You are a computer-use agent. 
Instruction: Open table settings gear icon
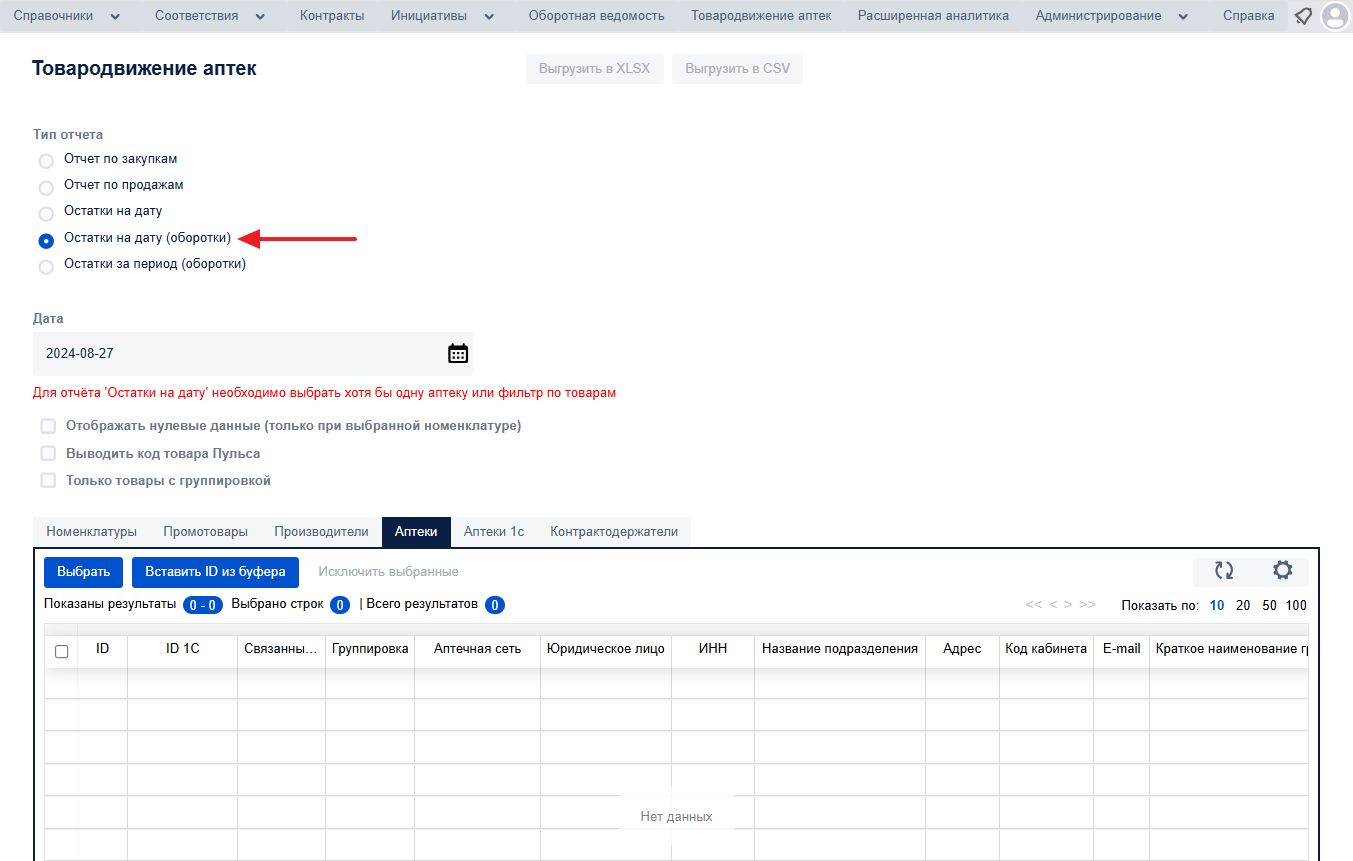click(x=1282, y=571)
